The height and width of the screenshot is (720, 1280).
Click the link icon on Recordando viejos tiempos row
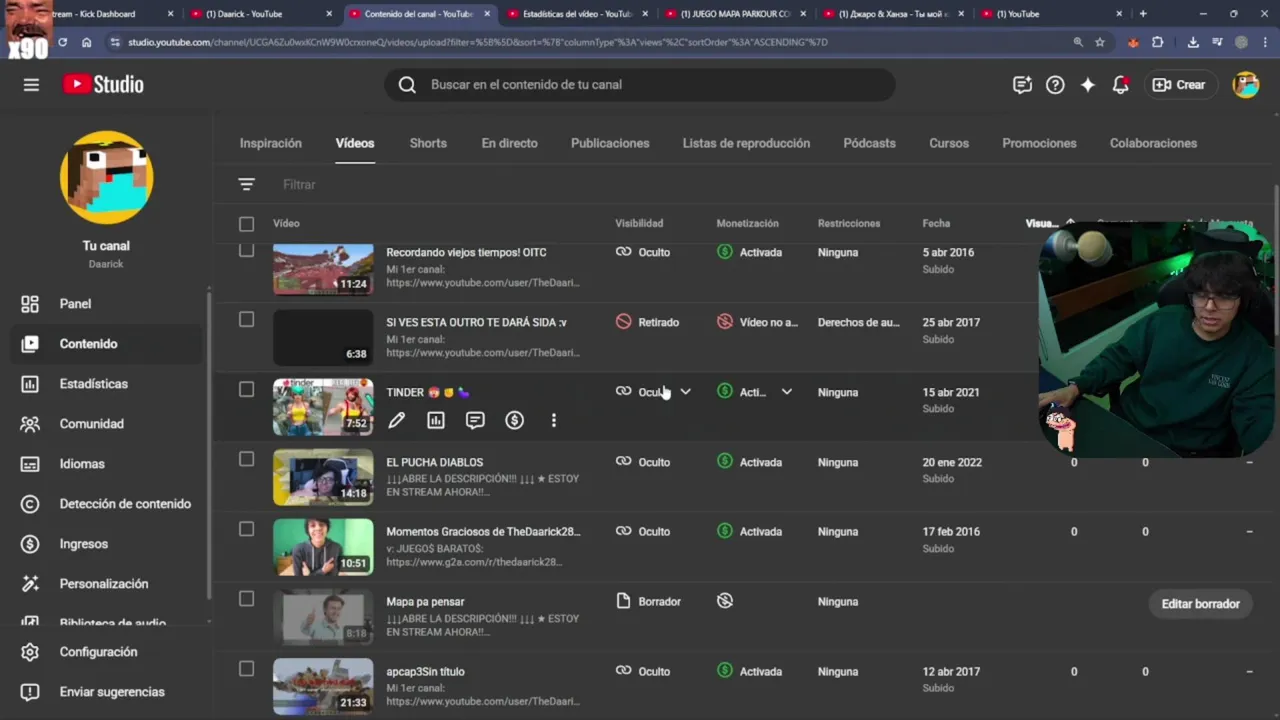624,252
